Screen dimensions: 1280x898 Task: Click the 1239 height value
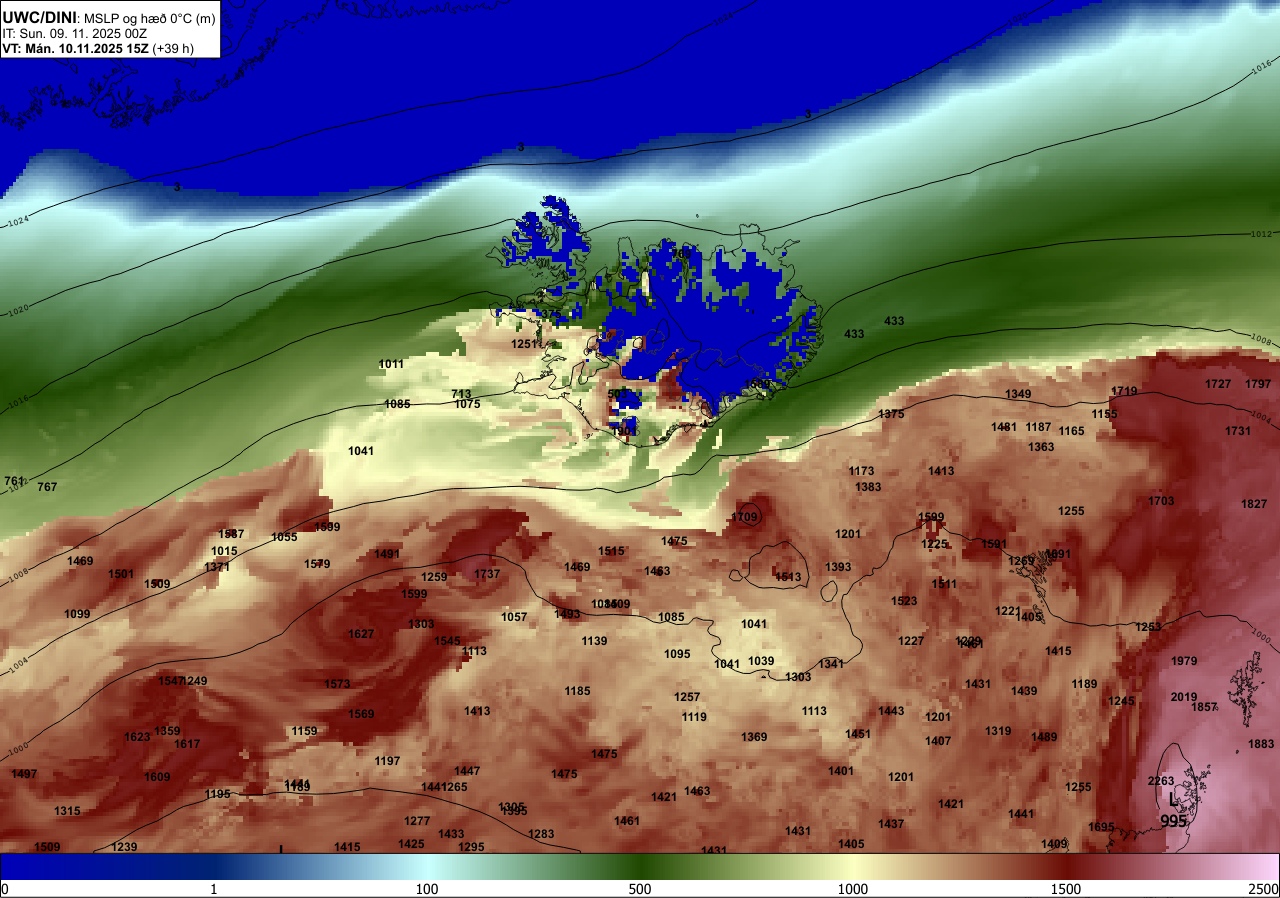click(124, 847)
